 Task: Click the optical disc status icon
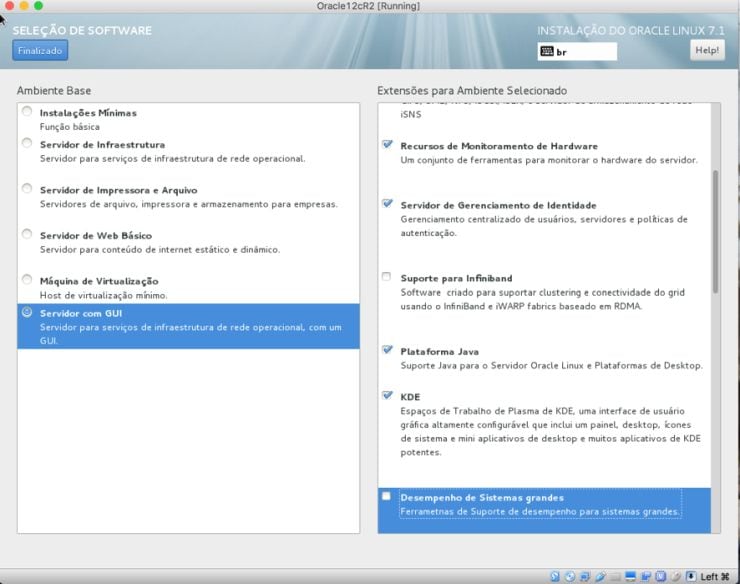click(570, 576)
